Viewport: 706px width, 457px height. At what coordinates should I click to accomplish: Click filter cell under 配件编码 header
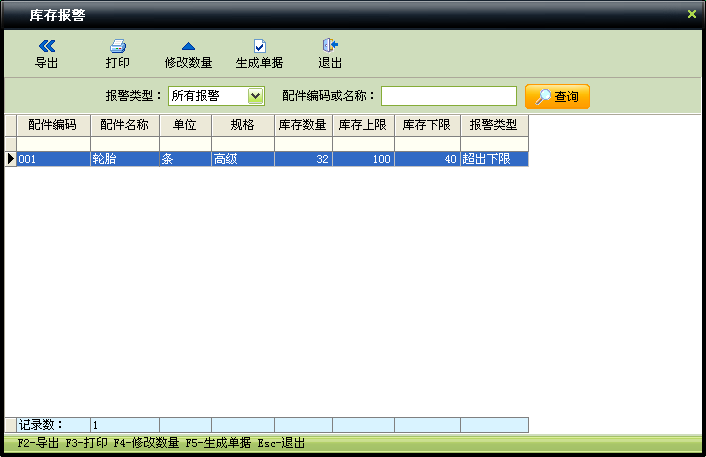(x=53, y=144)
